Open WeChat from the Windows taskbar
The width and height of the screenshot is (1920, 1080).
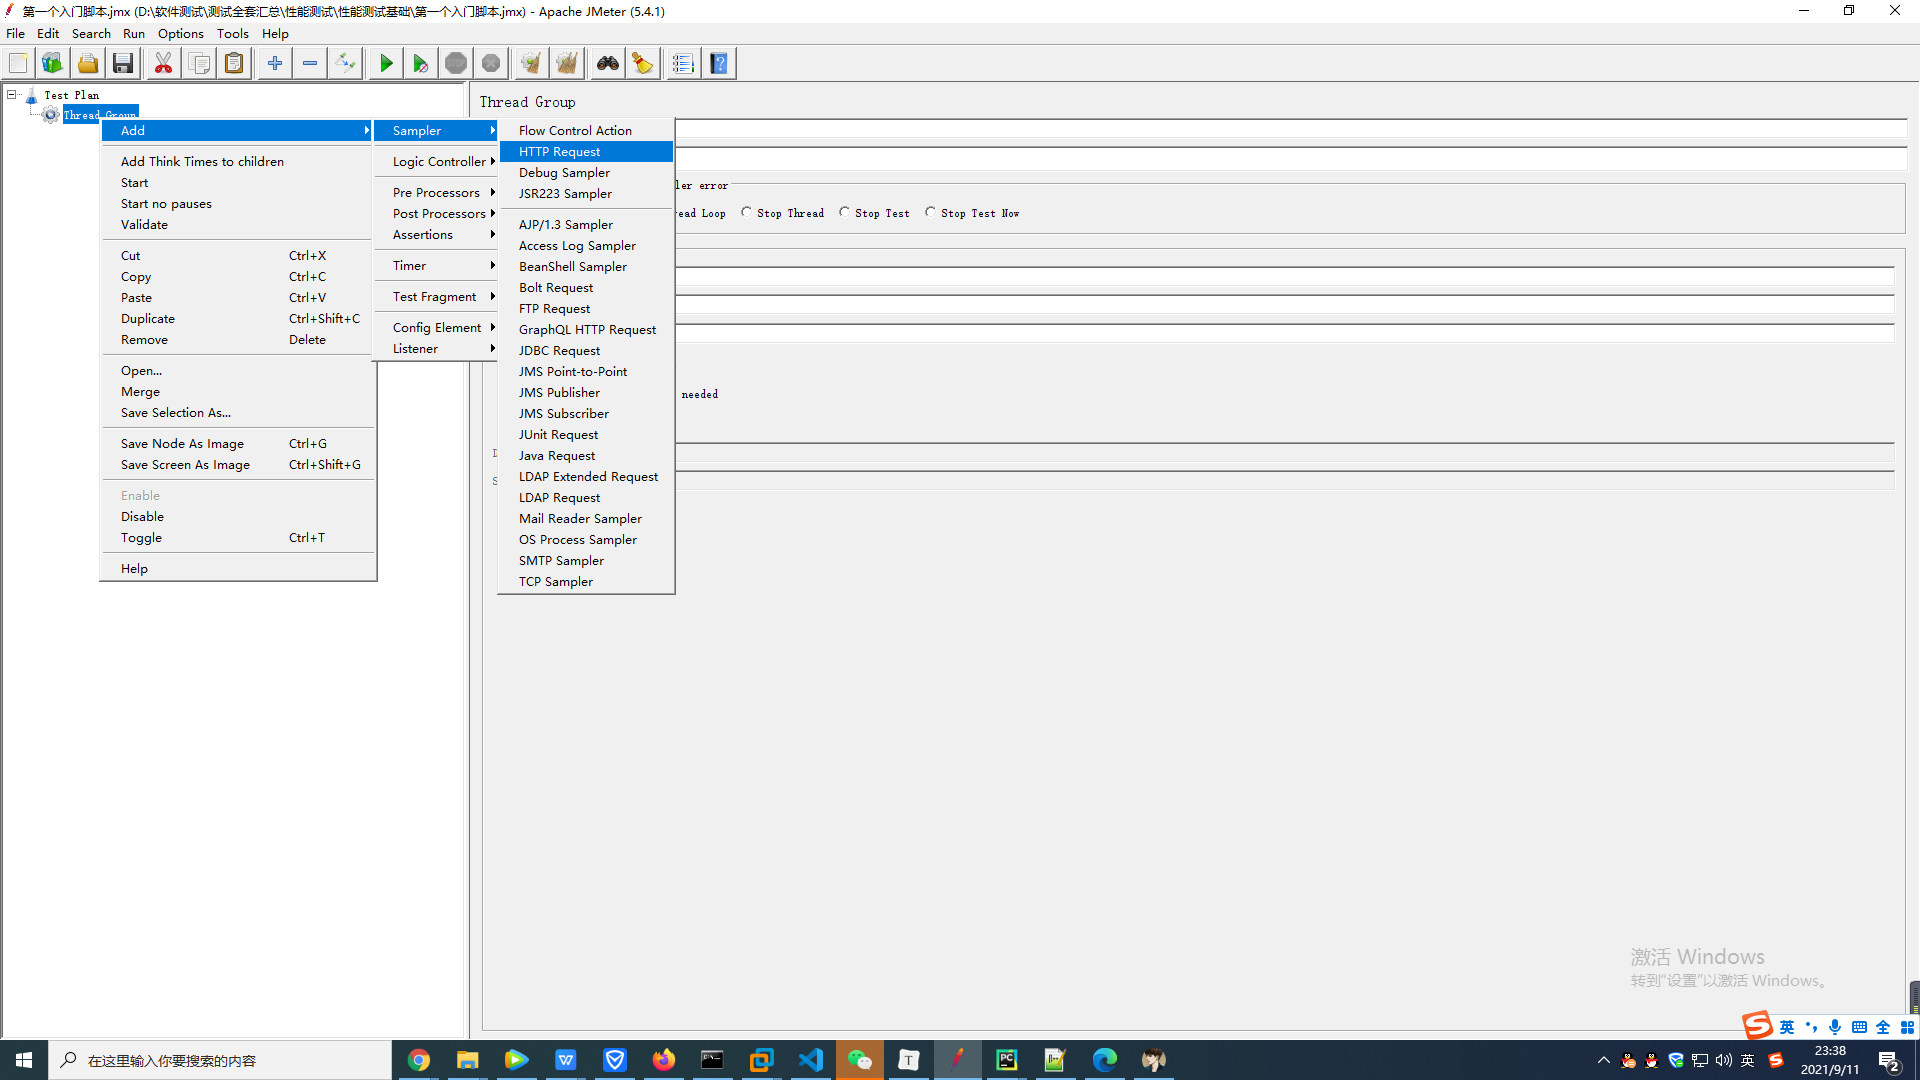pos(859,1060)
